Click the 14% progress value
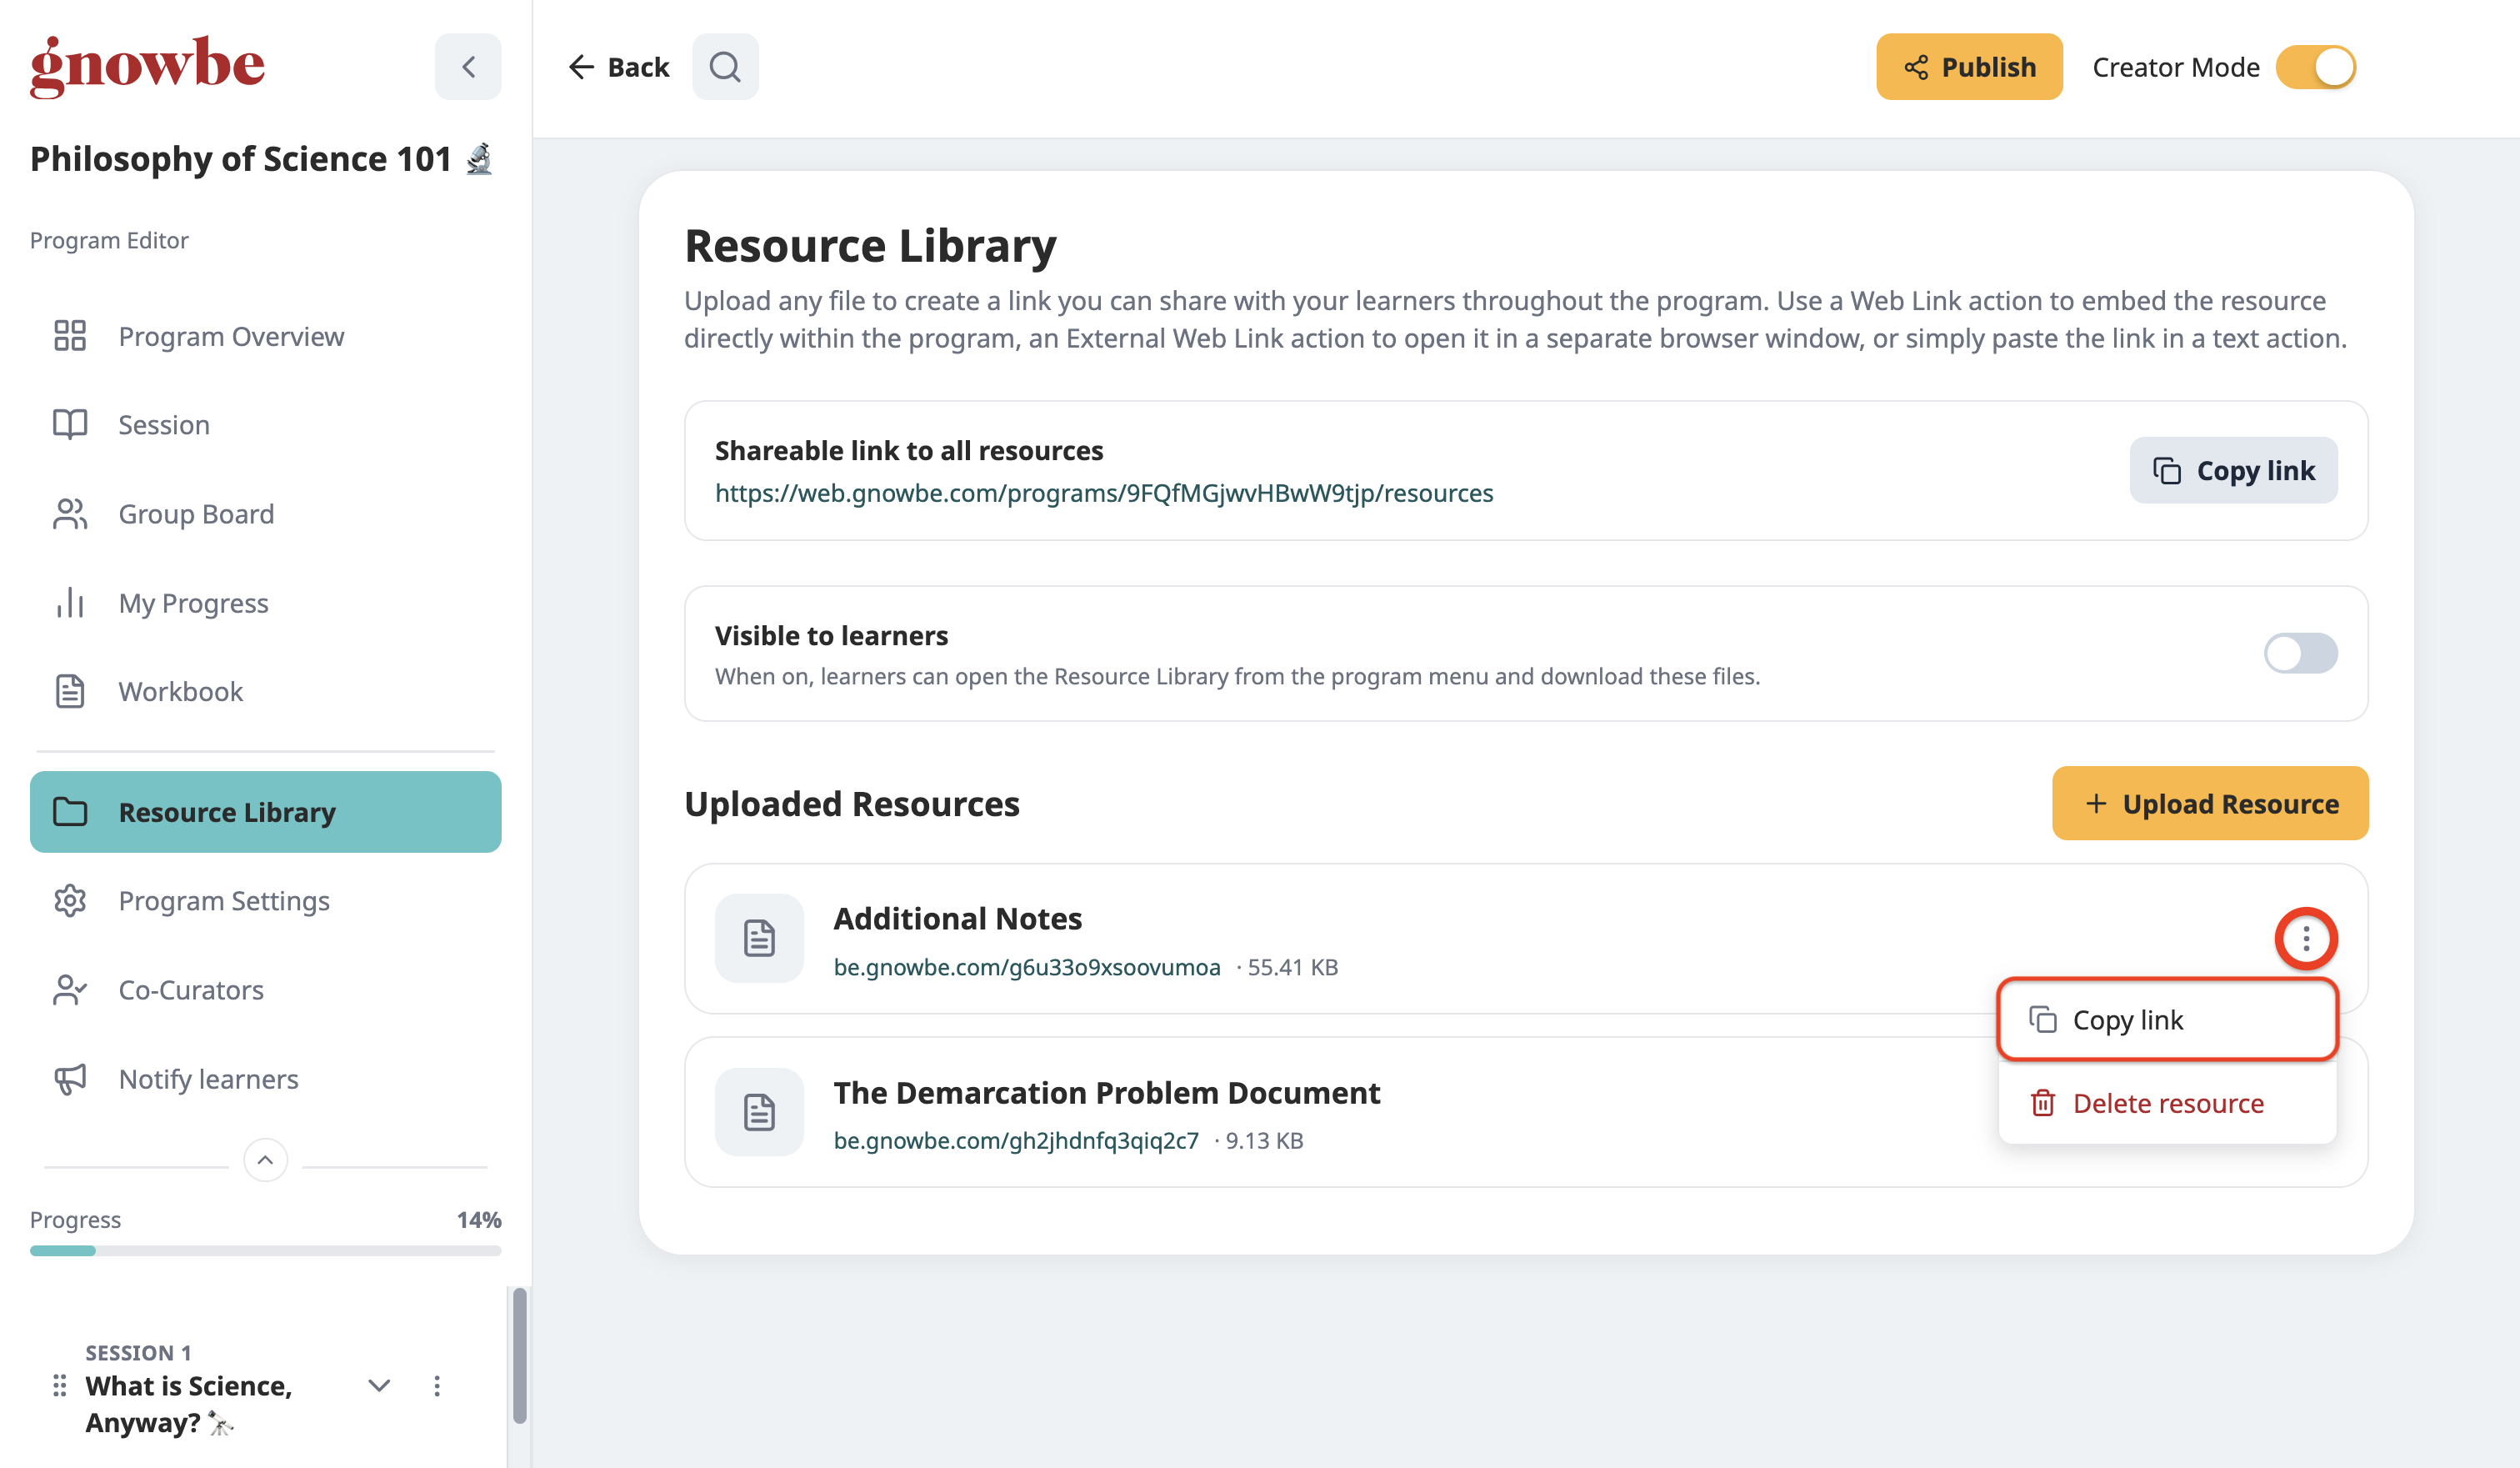Viewport: 2520px width, 1468px height. coord(479,1219)
